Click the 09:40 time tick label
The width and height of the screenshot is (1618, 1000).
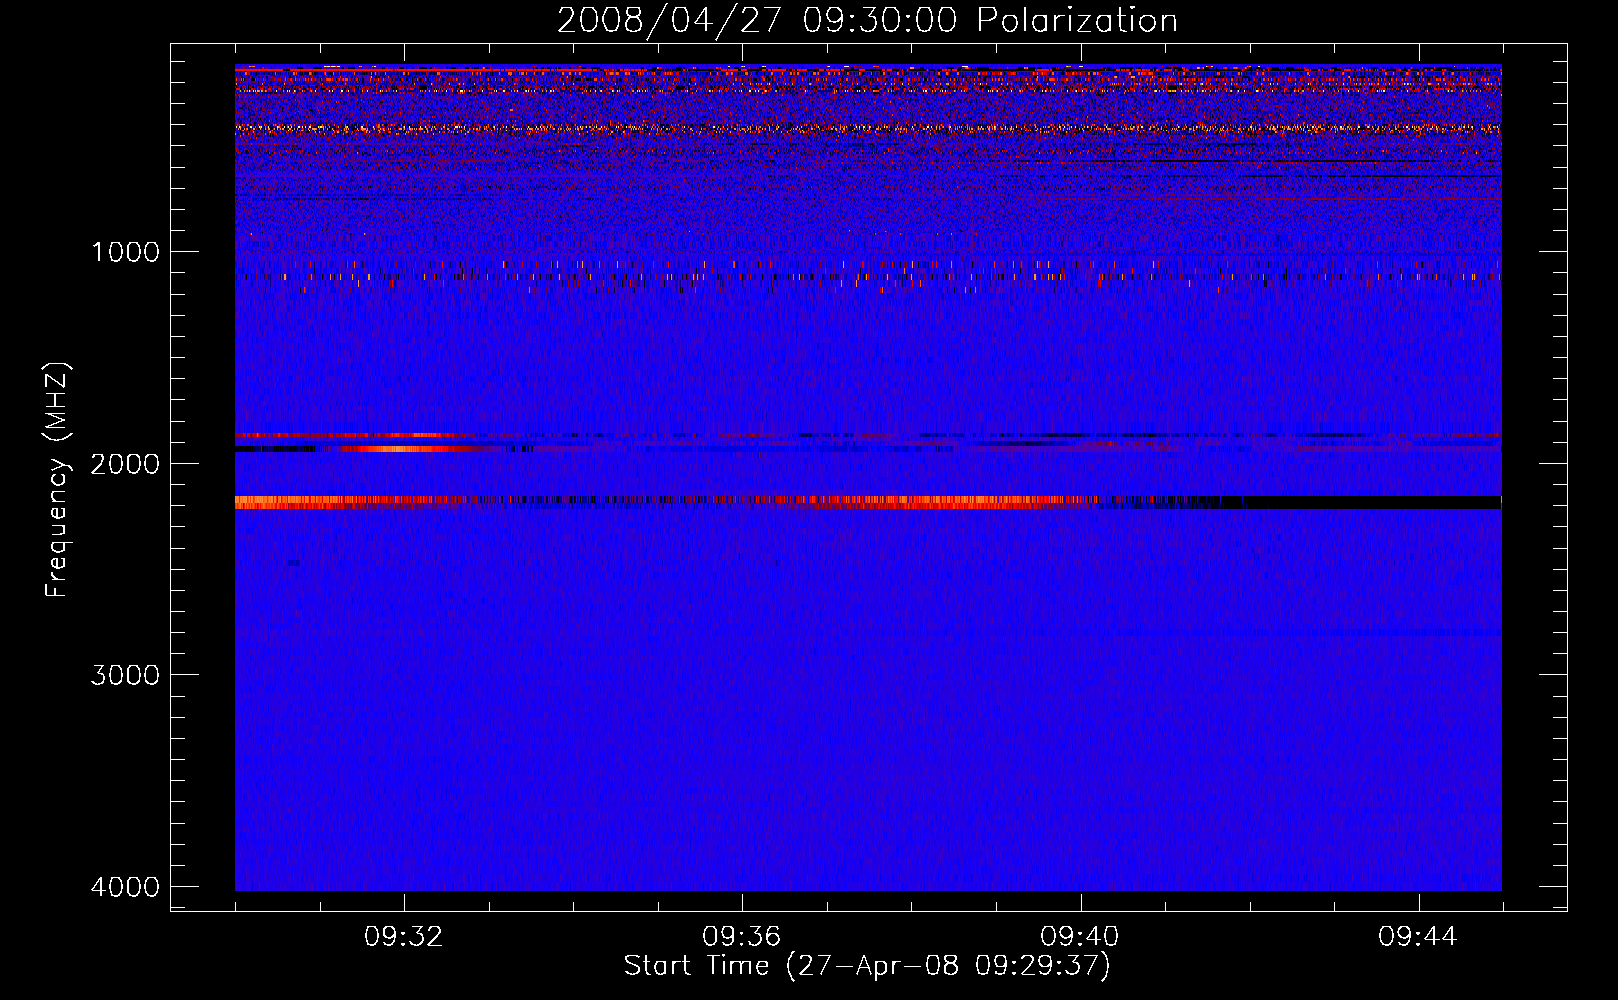tap(1080, 937)
